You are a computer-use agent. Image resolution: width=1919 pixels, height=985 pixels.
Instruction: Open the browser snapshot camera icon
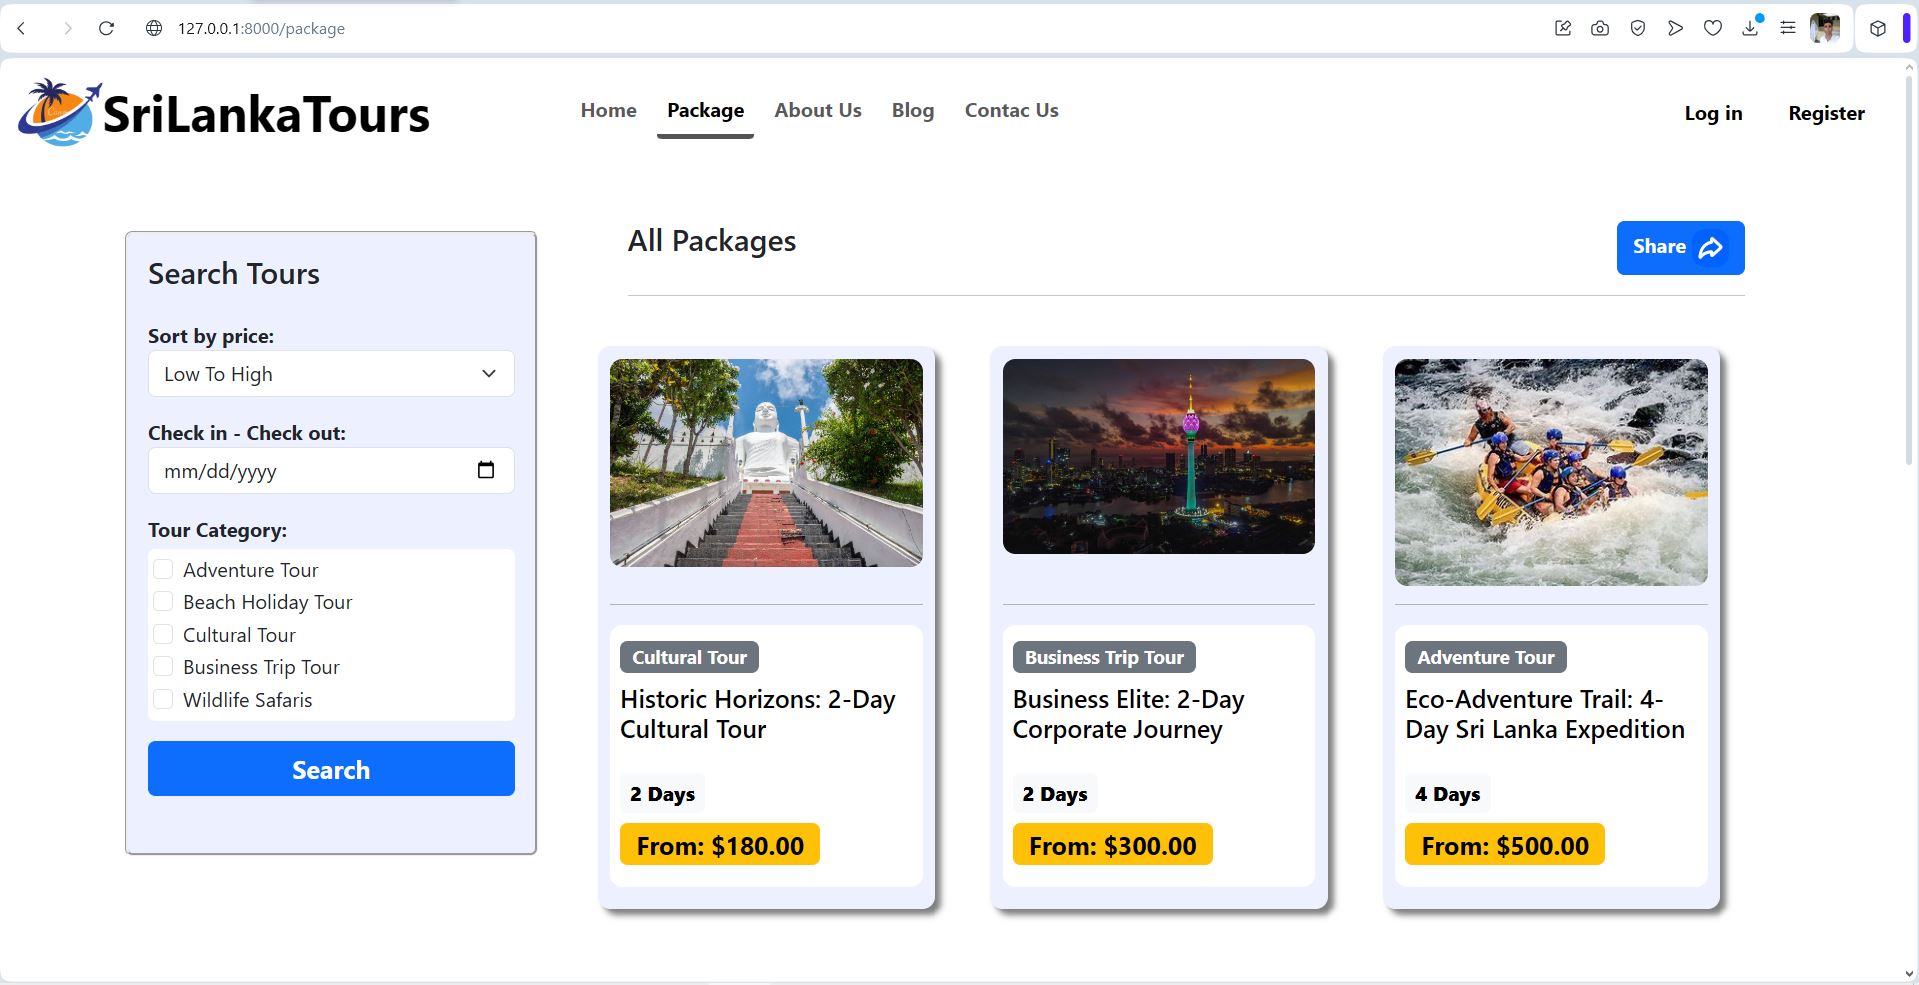tap(1600, 28)
